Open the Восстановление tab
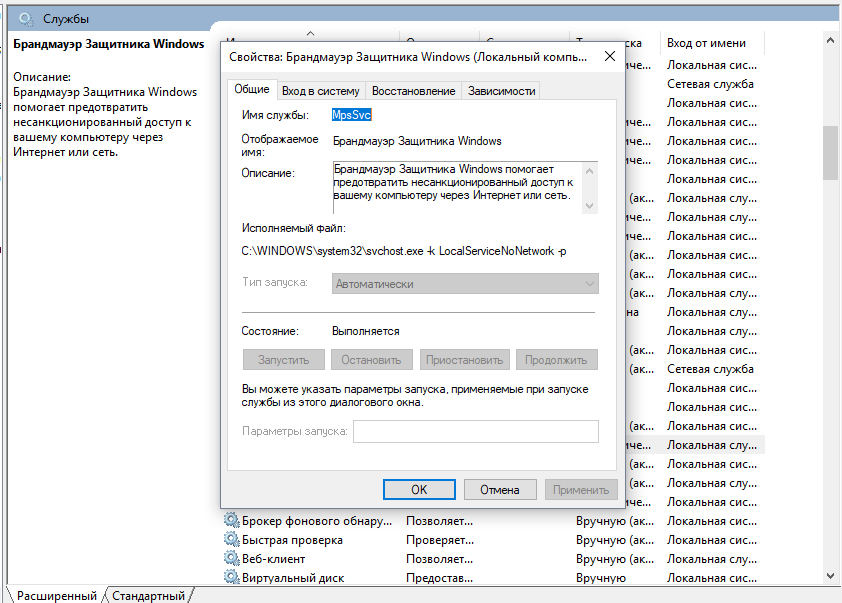Screen dimensions: 842x603 pyautogui.click(x=413, y=91)
